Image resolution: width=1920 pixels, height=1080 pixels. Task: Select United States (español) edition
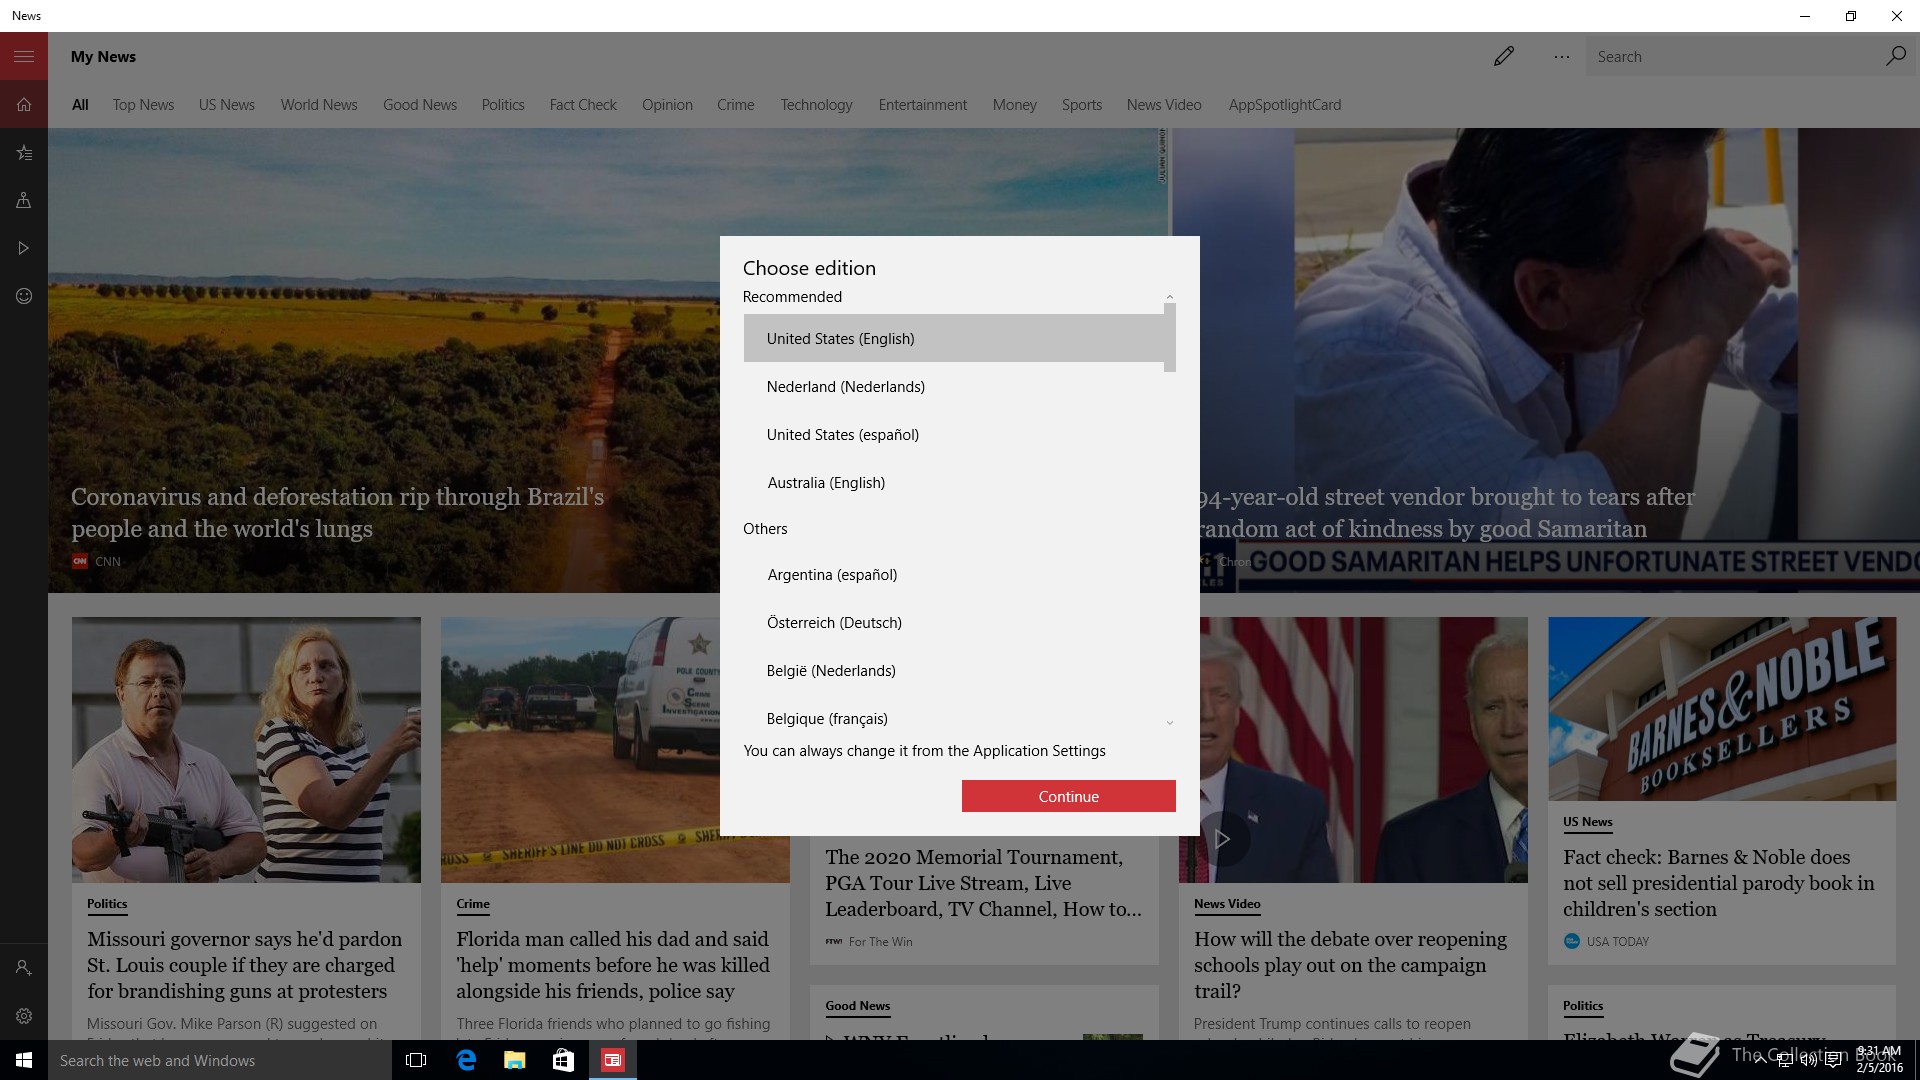pyautogui.click(x=955, y=434)
